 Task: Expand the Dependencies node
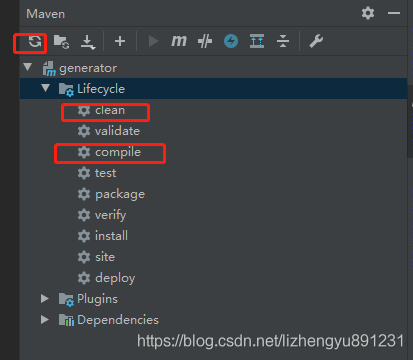(45, 319)
